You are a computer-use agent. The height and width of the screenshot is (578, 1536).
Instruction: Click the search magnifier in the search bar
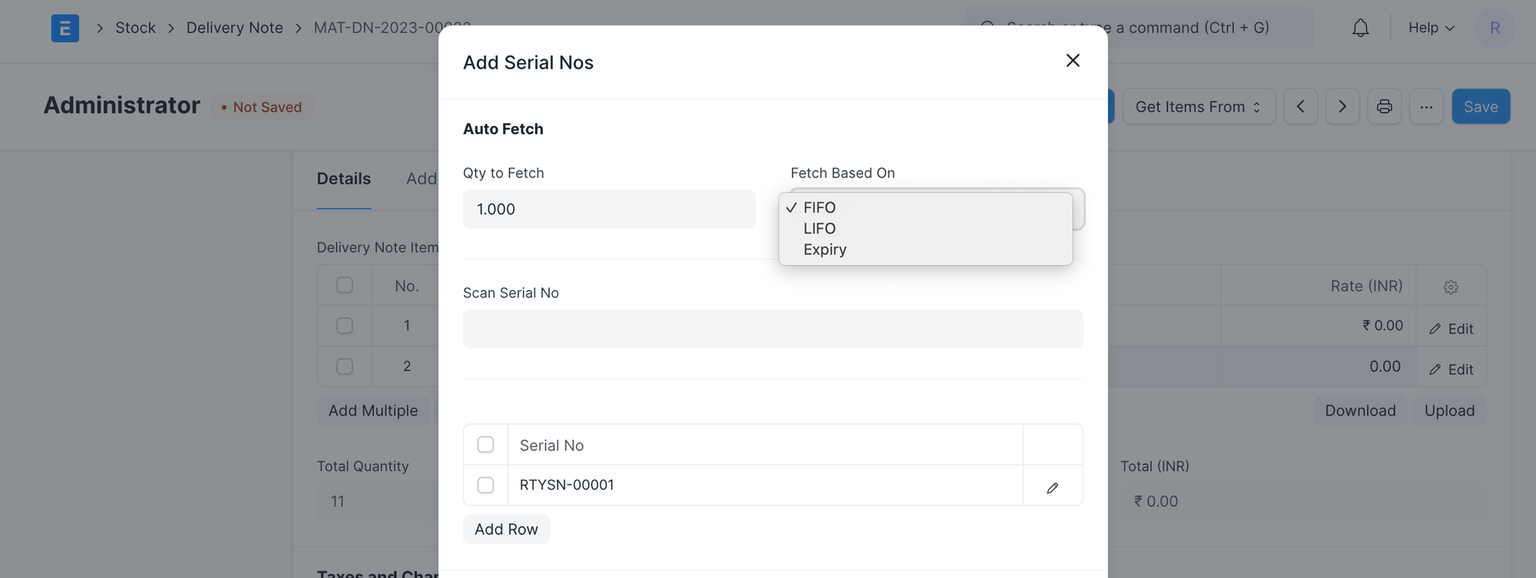point(986,27)
